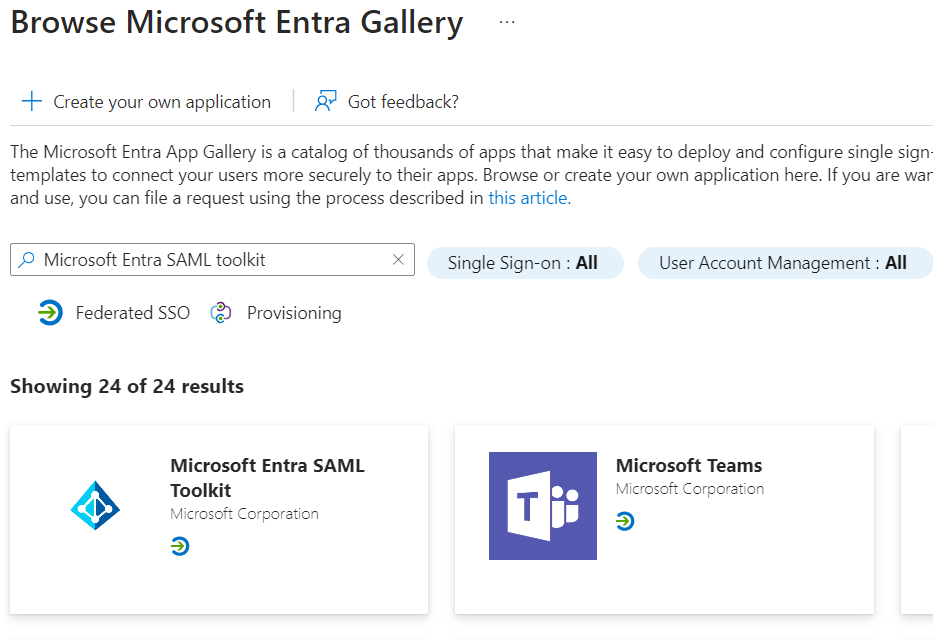Click the Federated SSO label text

pos(133,313)
